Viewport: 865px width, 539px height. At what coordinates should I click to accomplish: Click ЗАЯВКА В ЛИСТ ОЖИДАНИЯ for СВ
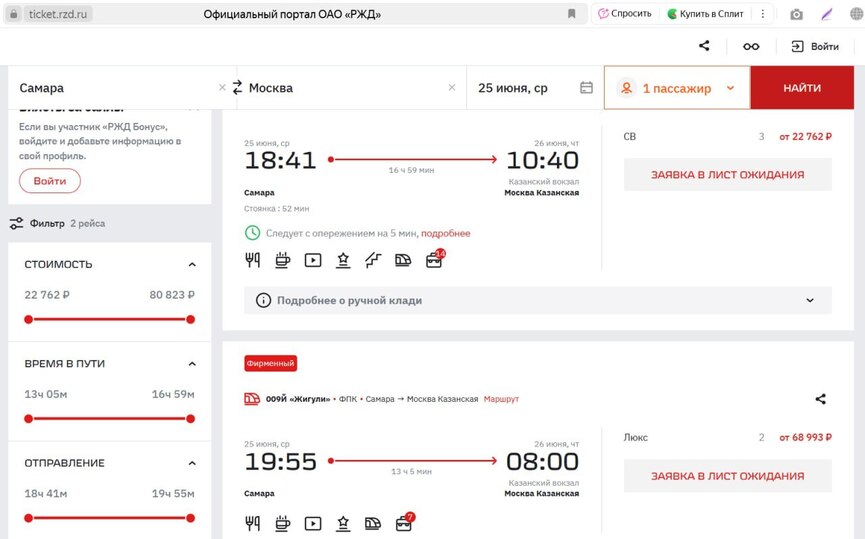pyautogui.click(x=728, y=175)
